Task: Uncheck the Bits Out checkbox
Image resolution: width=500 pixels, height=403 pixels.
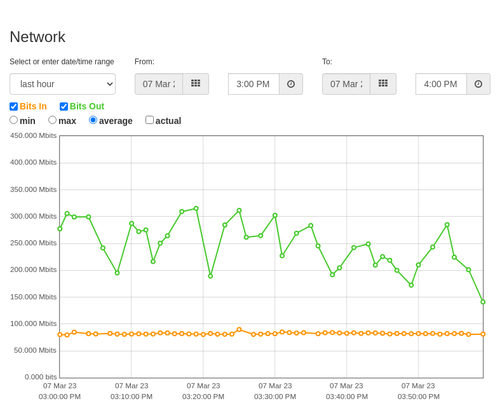Action: (64, 106)
